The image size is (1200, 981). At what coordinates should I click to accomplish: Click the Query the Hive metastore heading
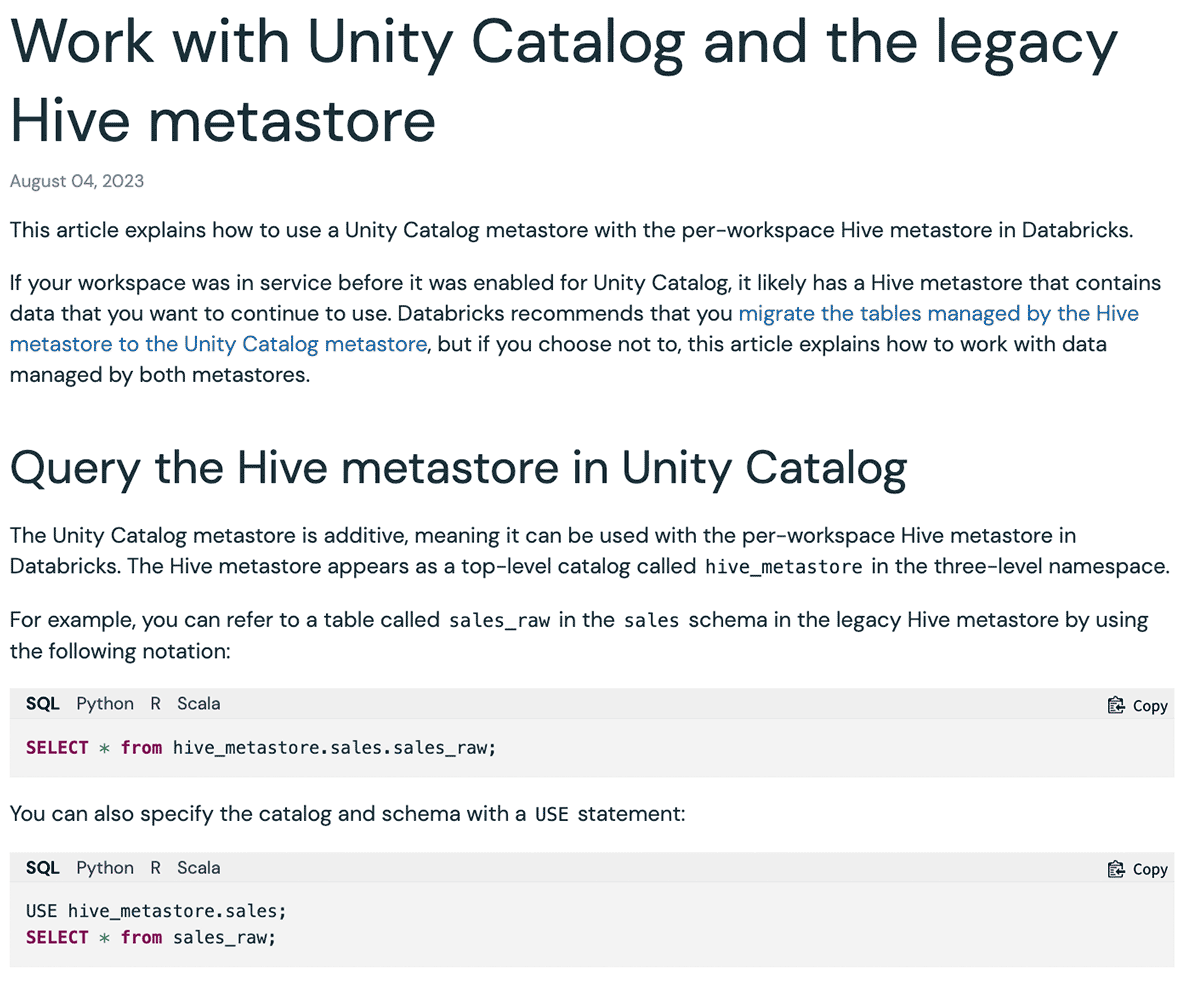[458, 467]
